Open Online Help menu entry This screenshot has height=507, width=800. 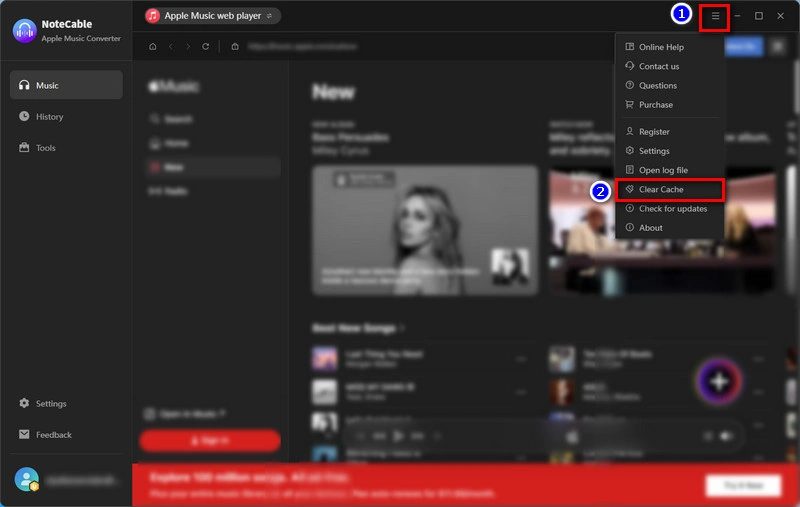point(669,47)
